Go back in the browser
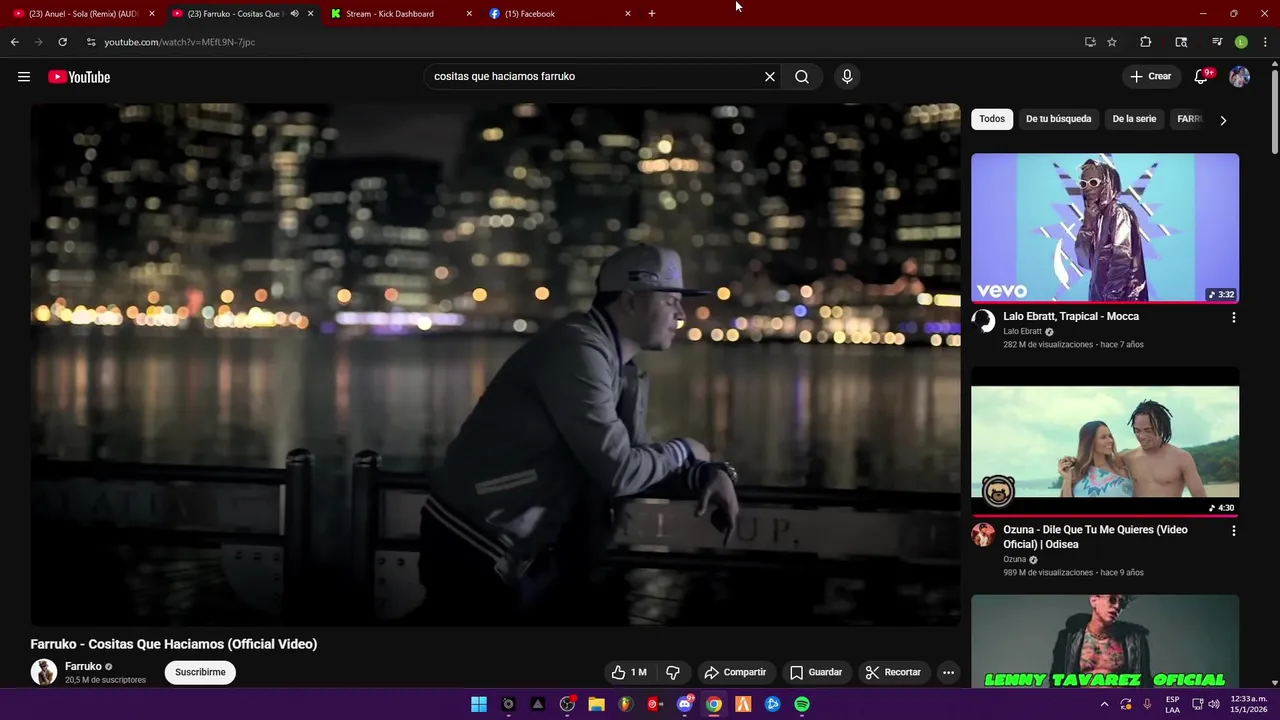1280x720 pixels. point(14,42)
